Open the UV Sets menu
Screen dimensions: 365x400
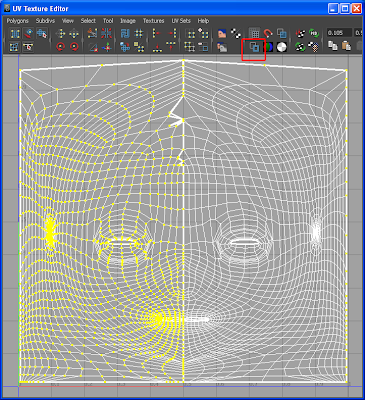(181, 21)
